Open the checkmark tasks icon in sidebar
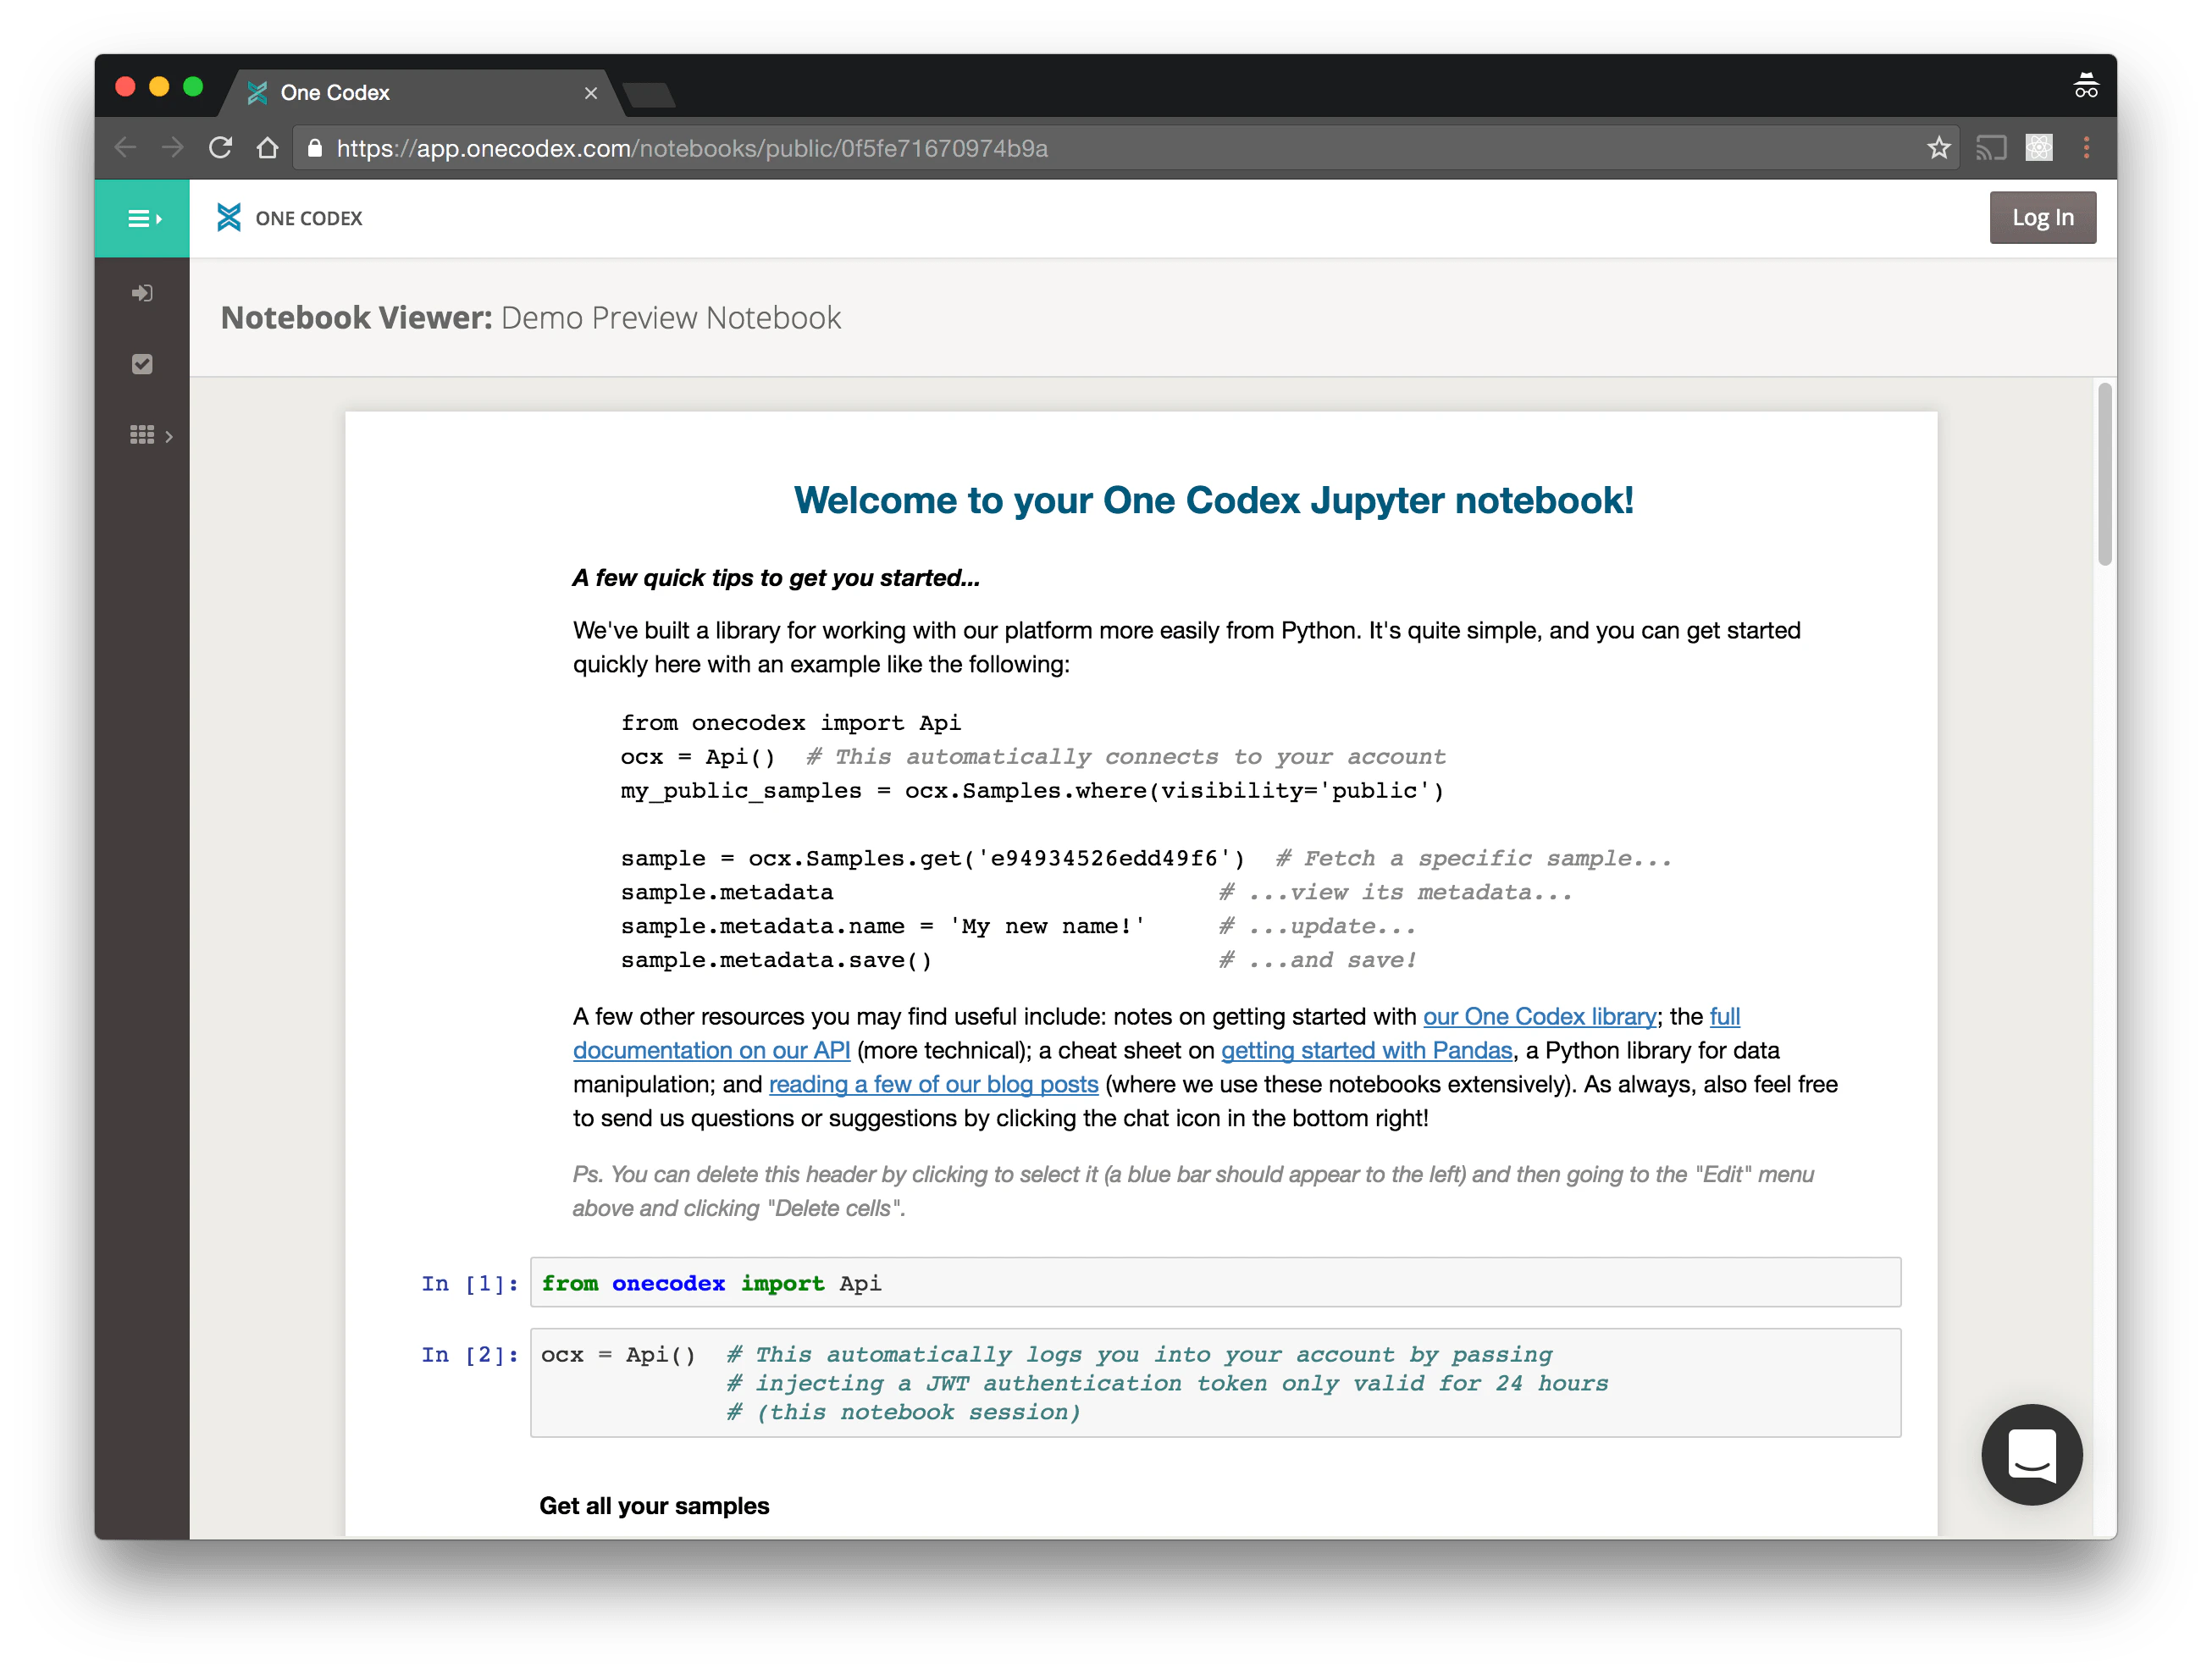Image resolution: width=2212 pixels, height=1675 pixels. click(x=142, y=364)
